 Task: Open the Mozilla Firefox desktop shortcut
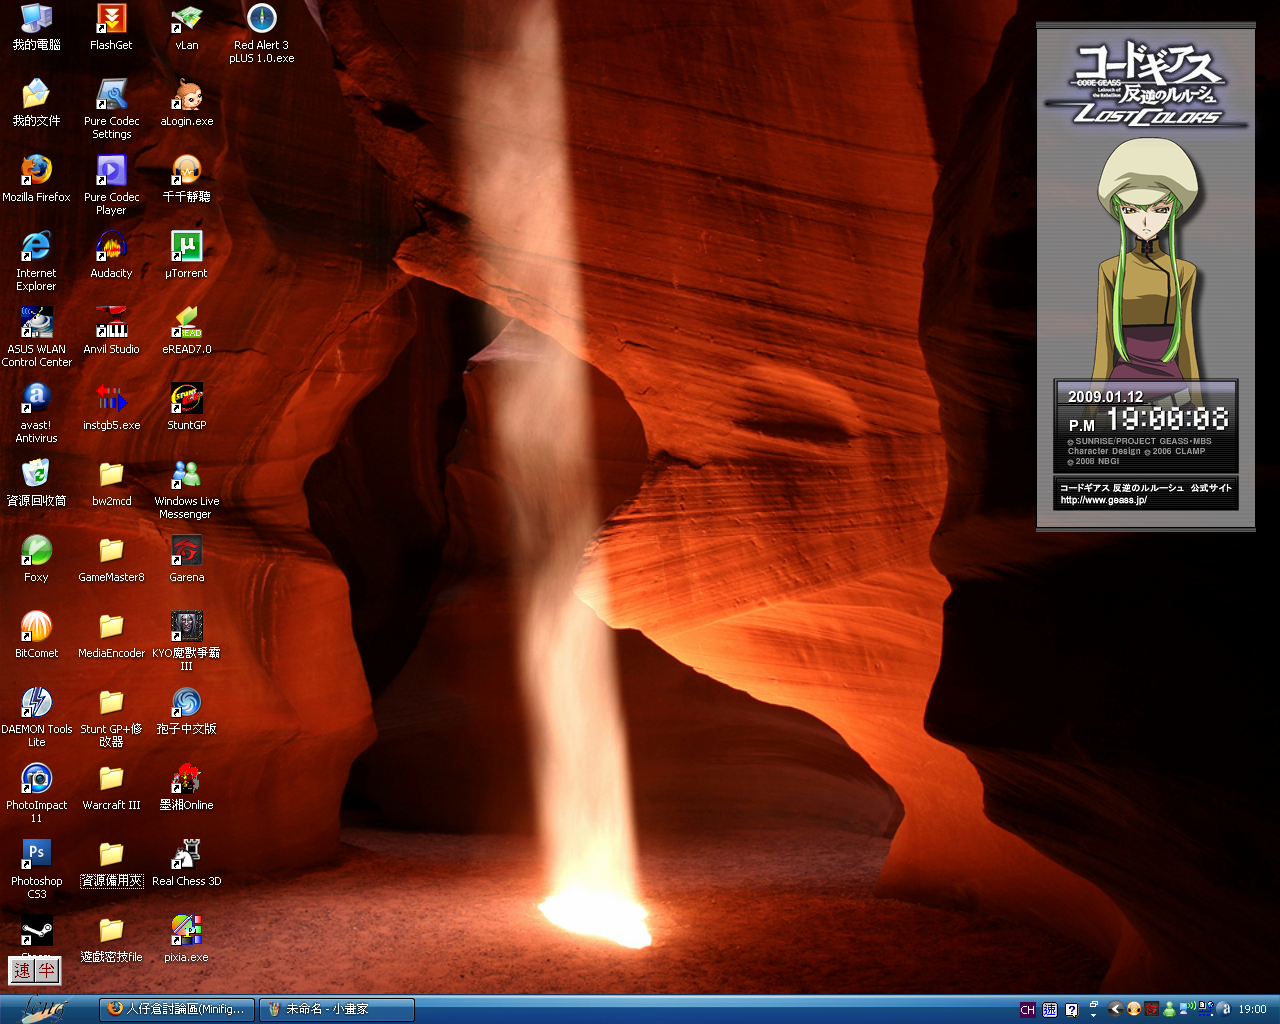point(36,171)
